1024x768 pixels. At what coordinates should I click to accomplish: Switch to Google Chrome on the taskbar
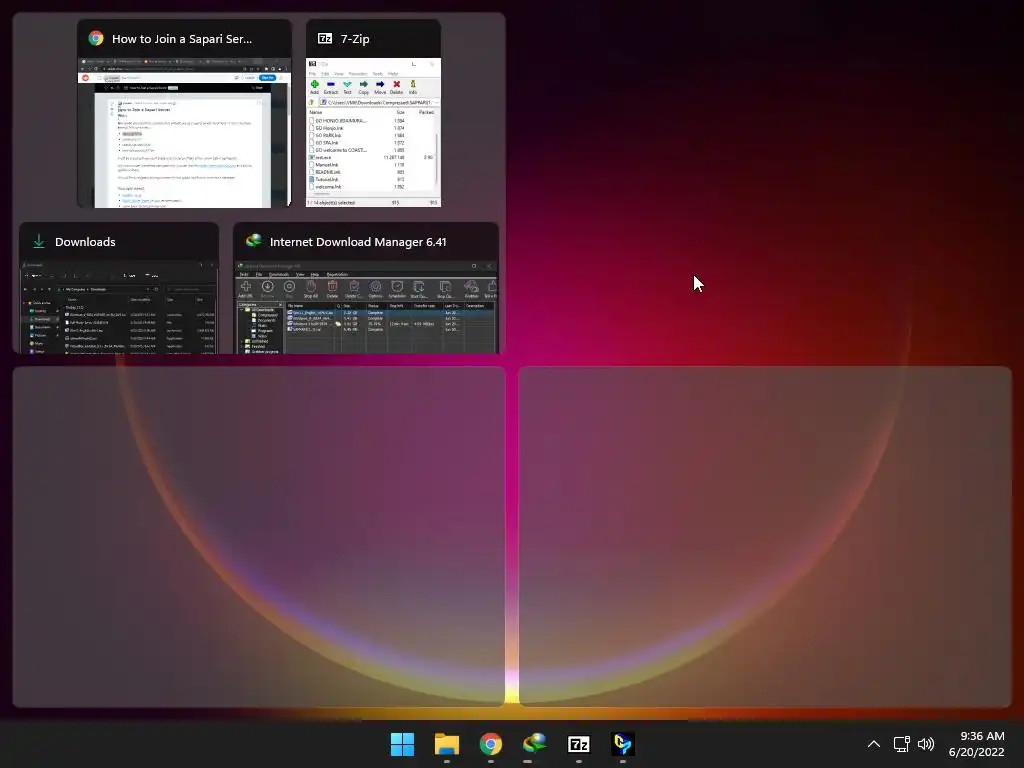tap(490, 744)
